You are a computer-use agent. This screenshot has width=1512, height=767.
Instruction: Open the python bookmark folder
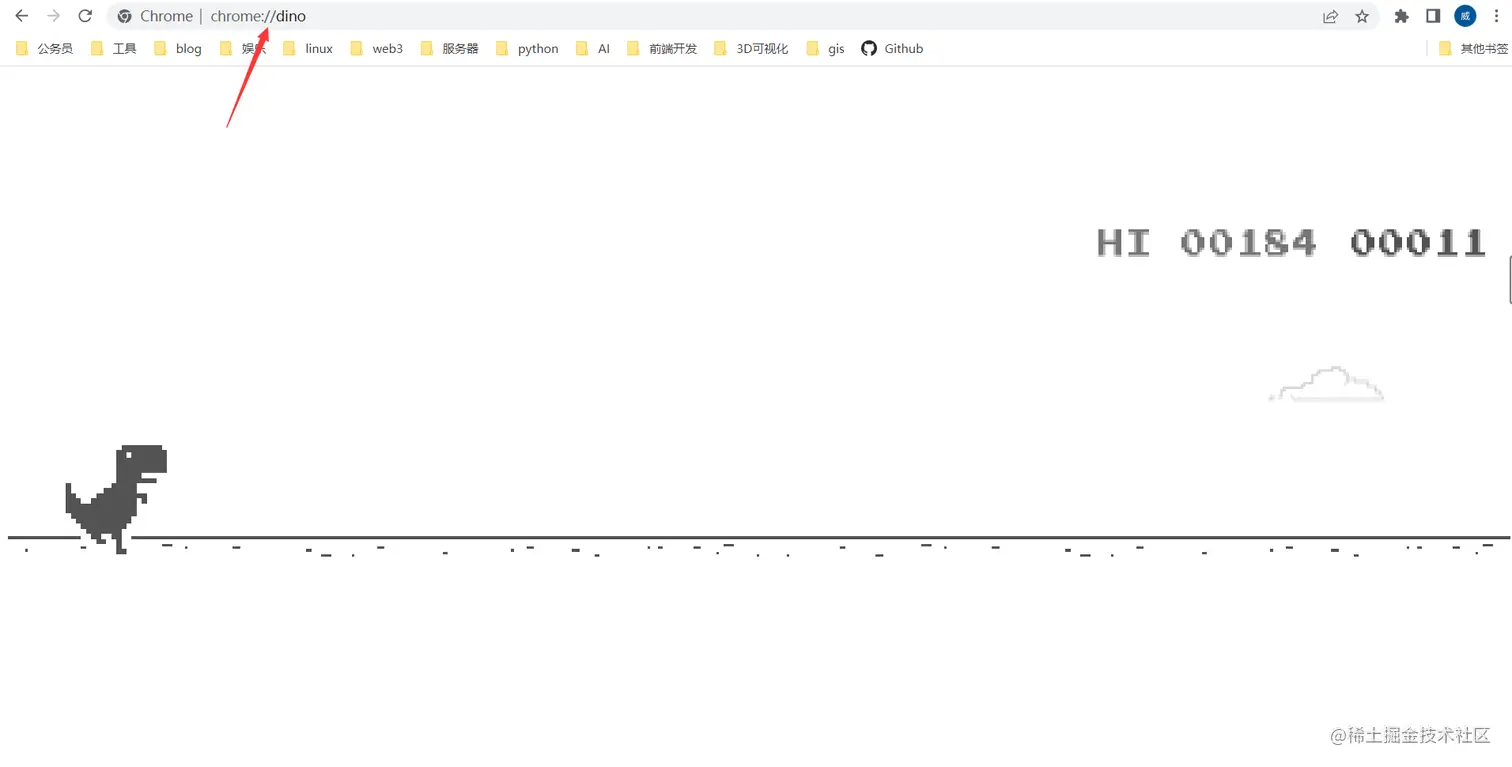point(527,48)
